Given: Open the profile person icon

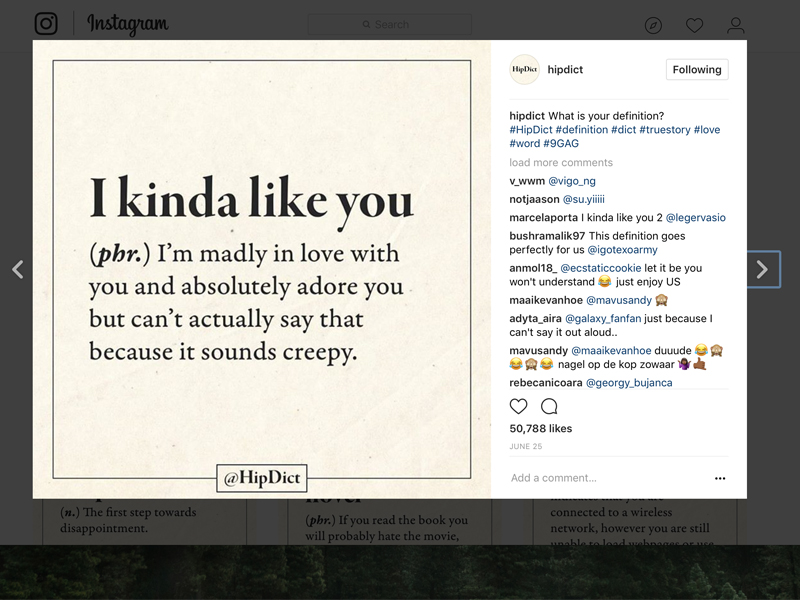Looking at the screenshot, I should coord(736,25).
